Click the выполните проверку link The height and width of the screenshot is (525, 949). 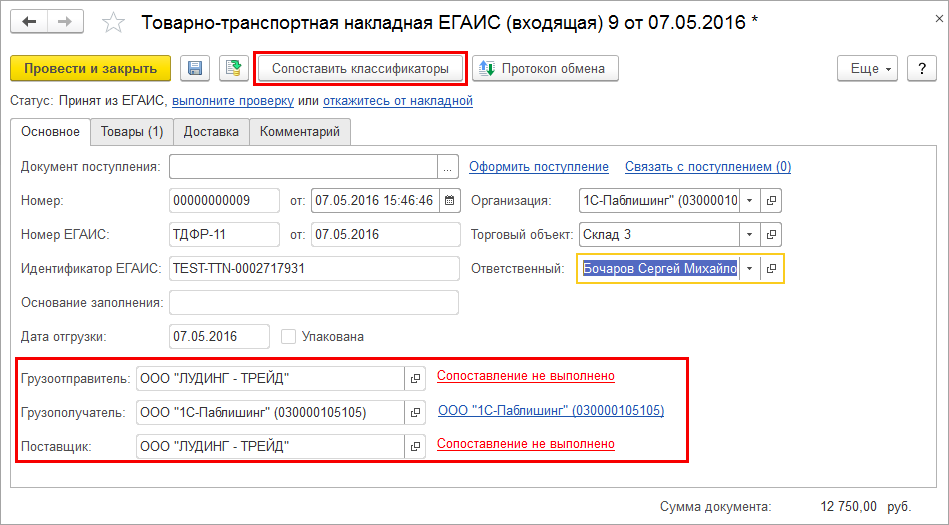[233, 101]
